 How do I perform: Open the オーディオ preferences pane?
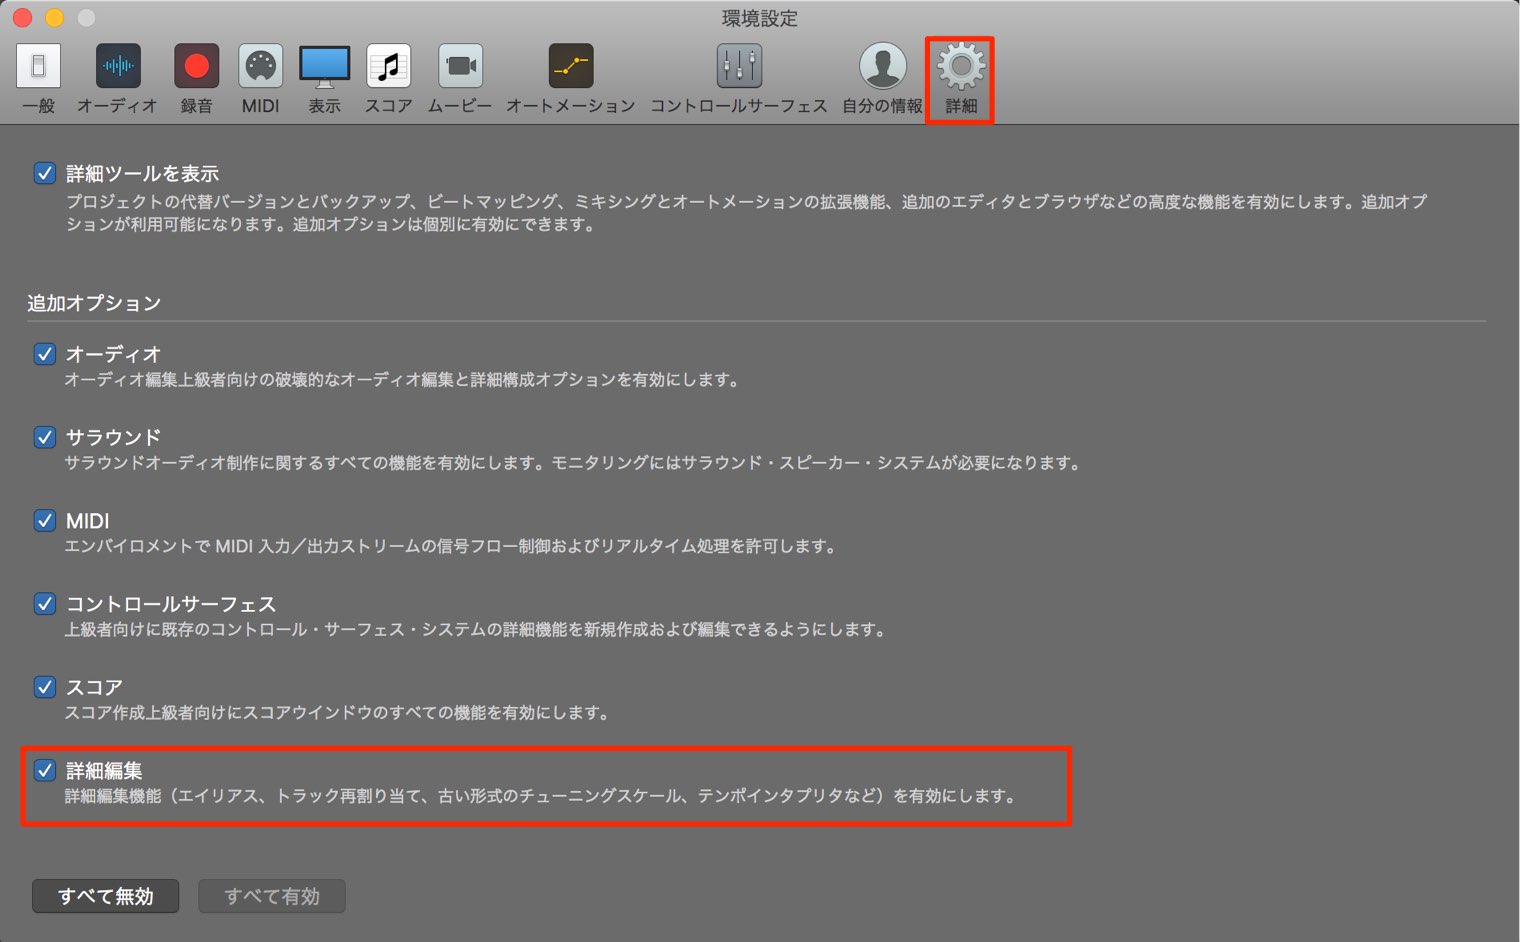(x=117, y=79)
